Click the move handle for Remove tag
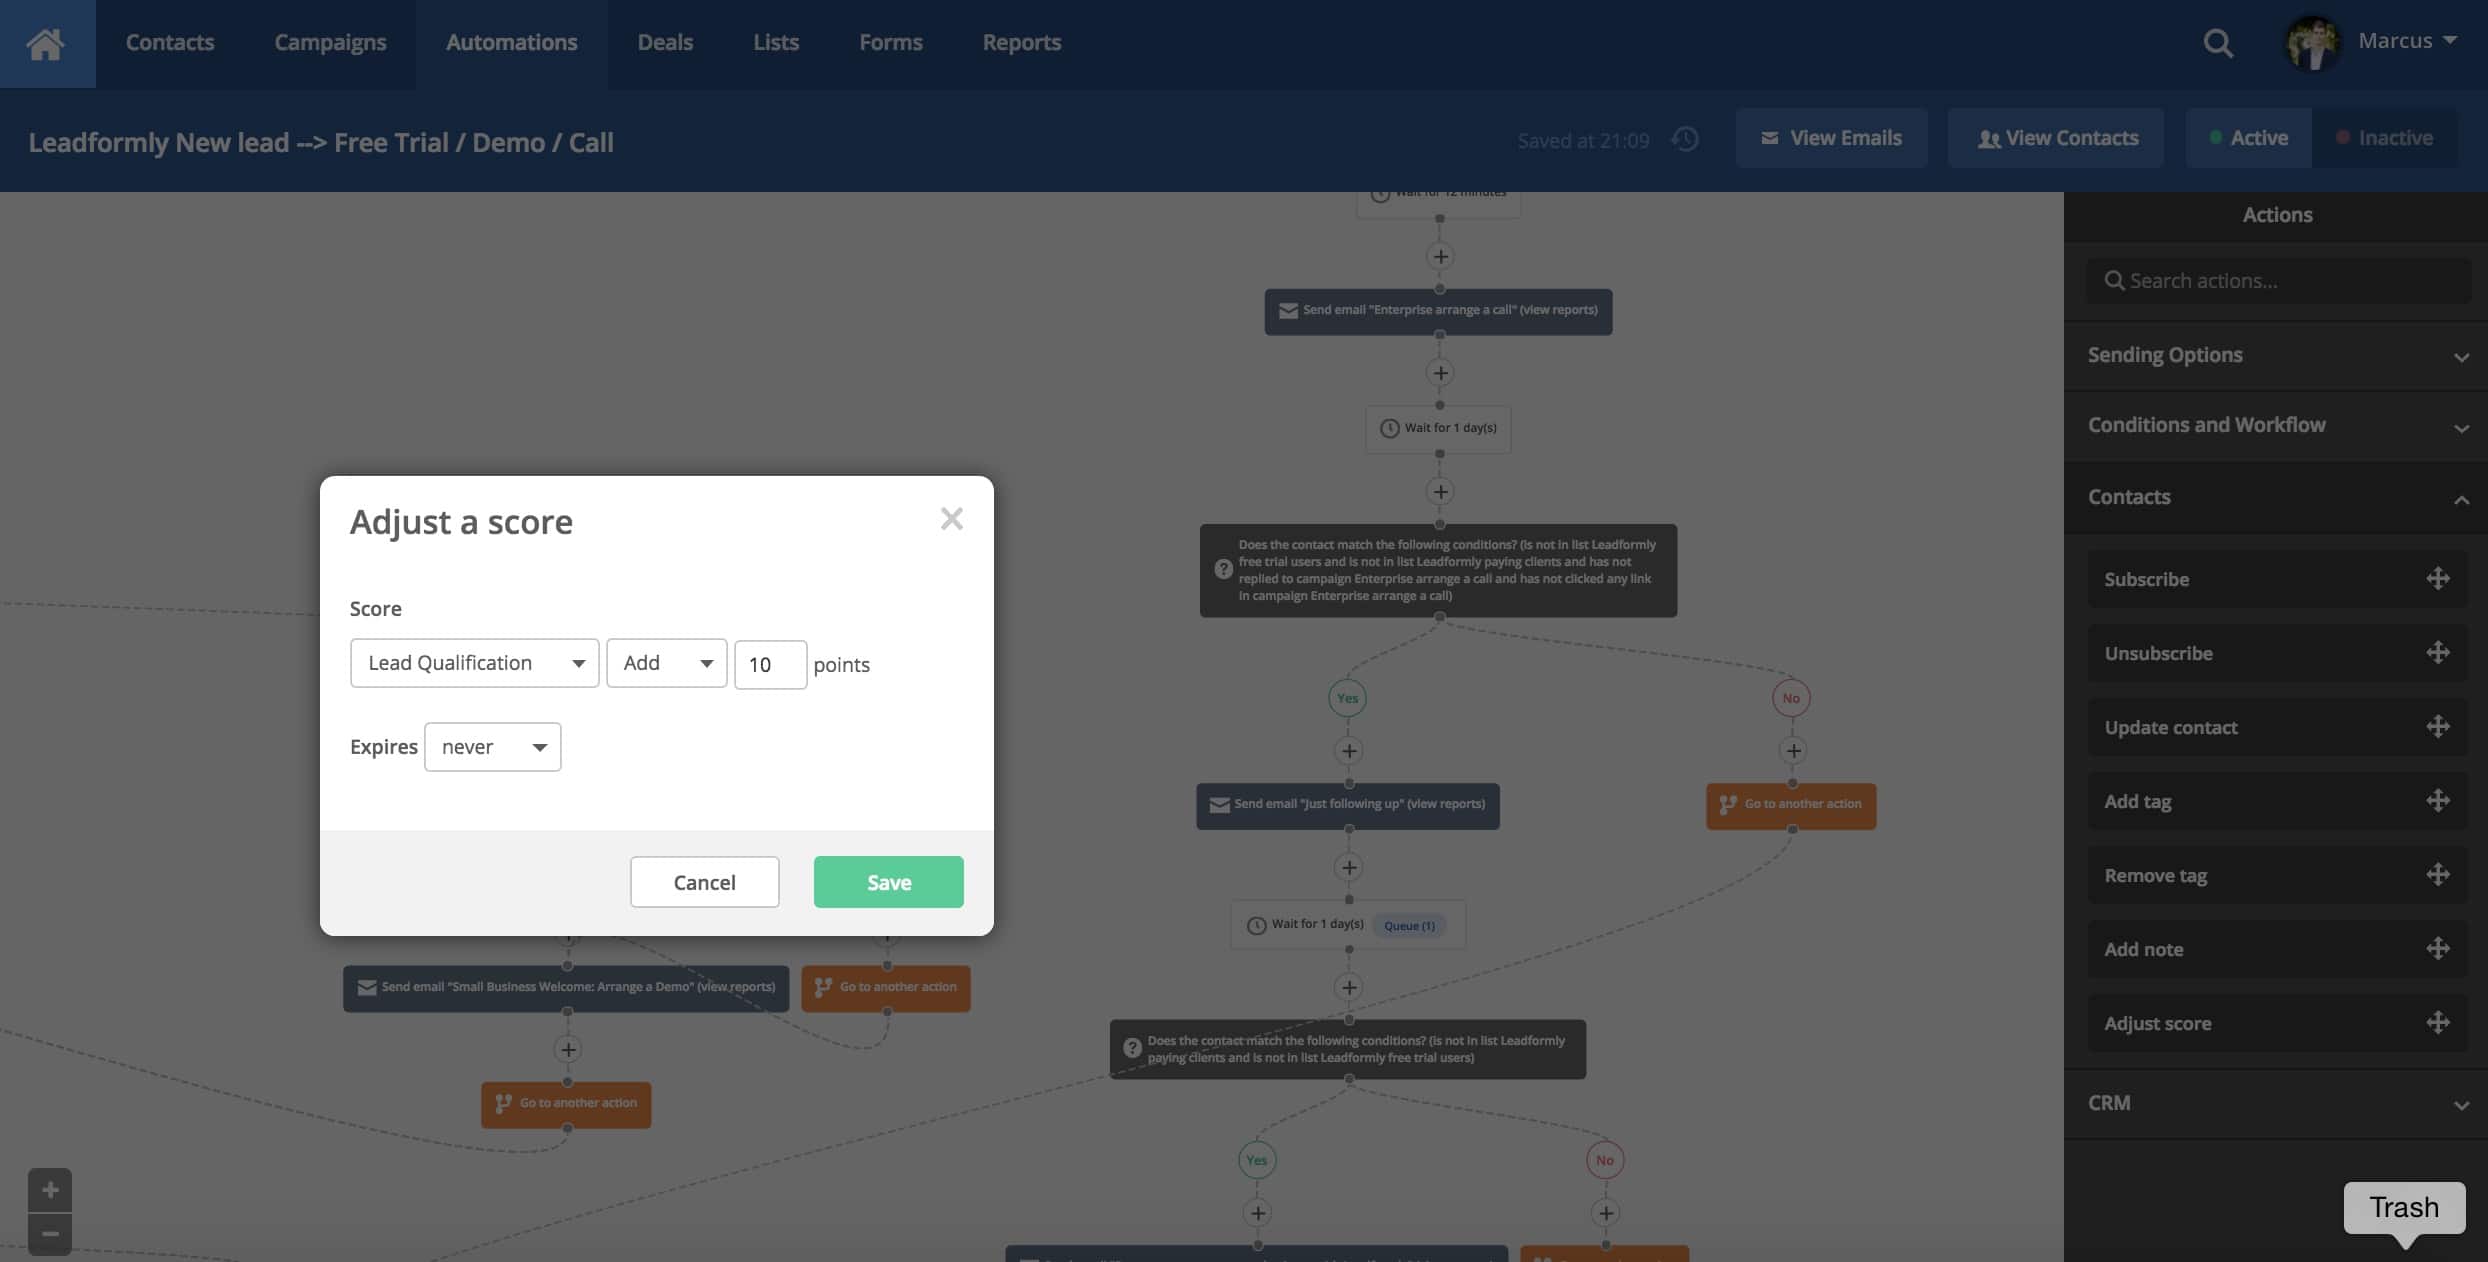 [2437, 875]
